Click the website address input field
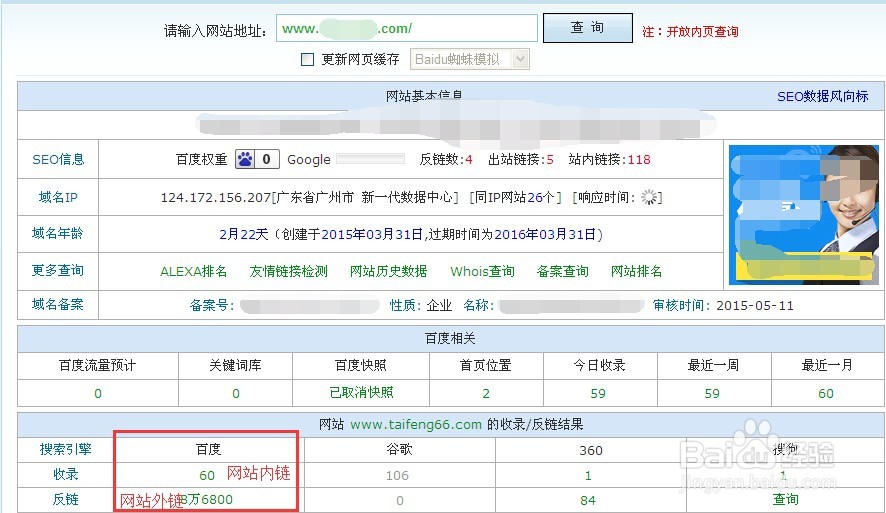Viewport: 886px width, 513px height. click(x=406, y=28)
